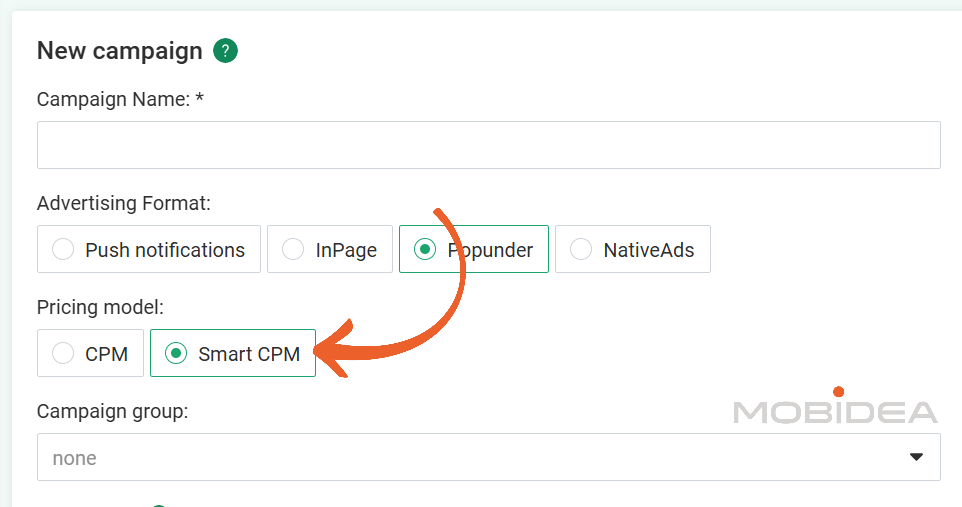962x507 pixels.
Task: Click the Campaign Name input field
Action: pyautogui.click(x=488, y=145)
